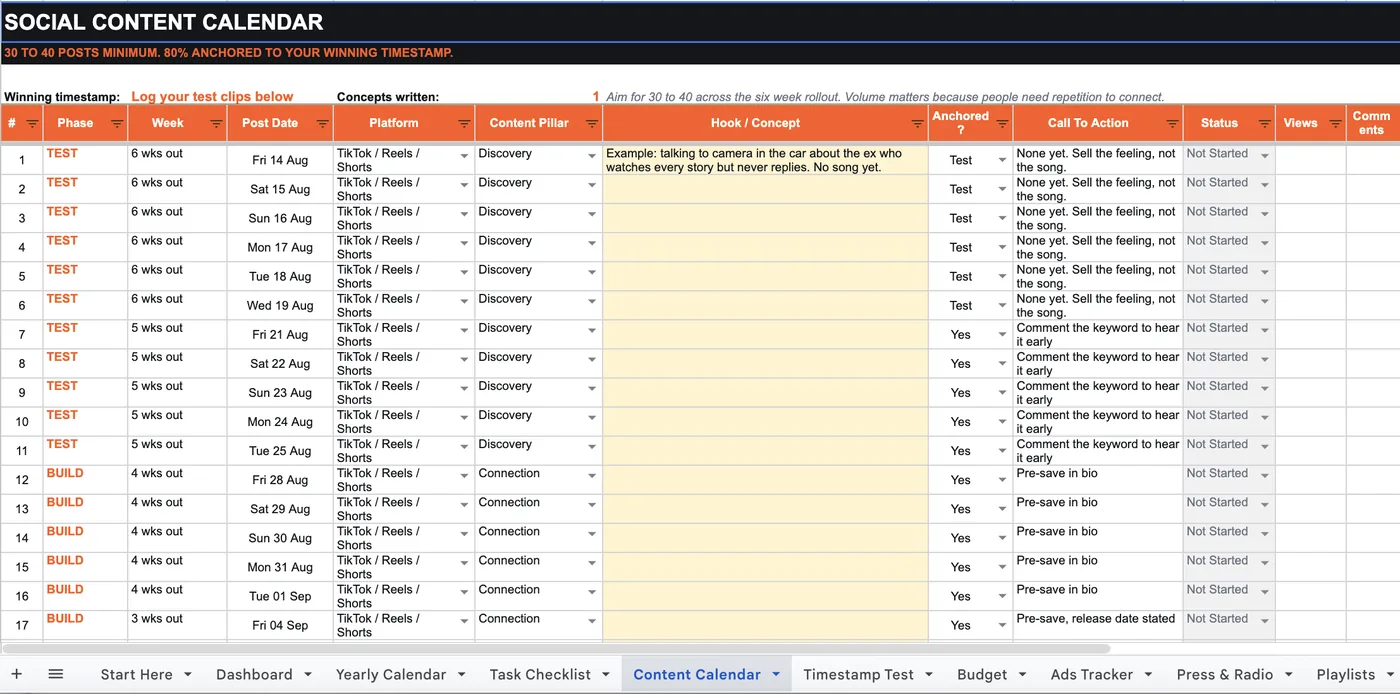Open the Status column filter icon

(x=1264, y=124)
